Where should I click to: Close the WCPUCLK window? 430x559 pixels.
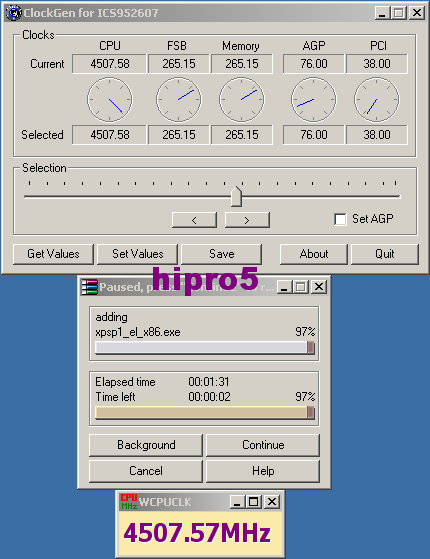click(272, 502)
